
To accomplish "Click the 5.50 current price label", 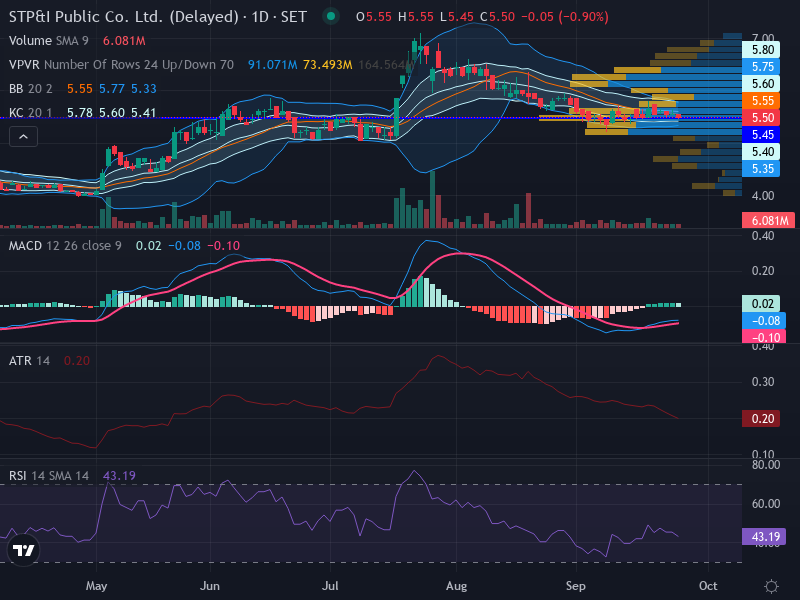I will pos(761,118).
